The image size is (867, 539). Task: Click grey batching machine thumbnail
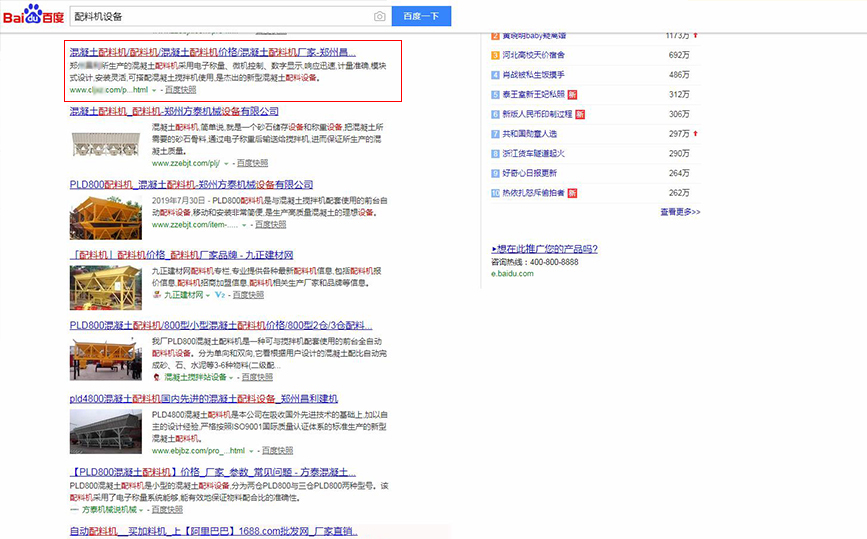[x=106, y=144]
